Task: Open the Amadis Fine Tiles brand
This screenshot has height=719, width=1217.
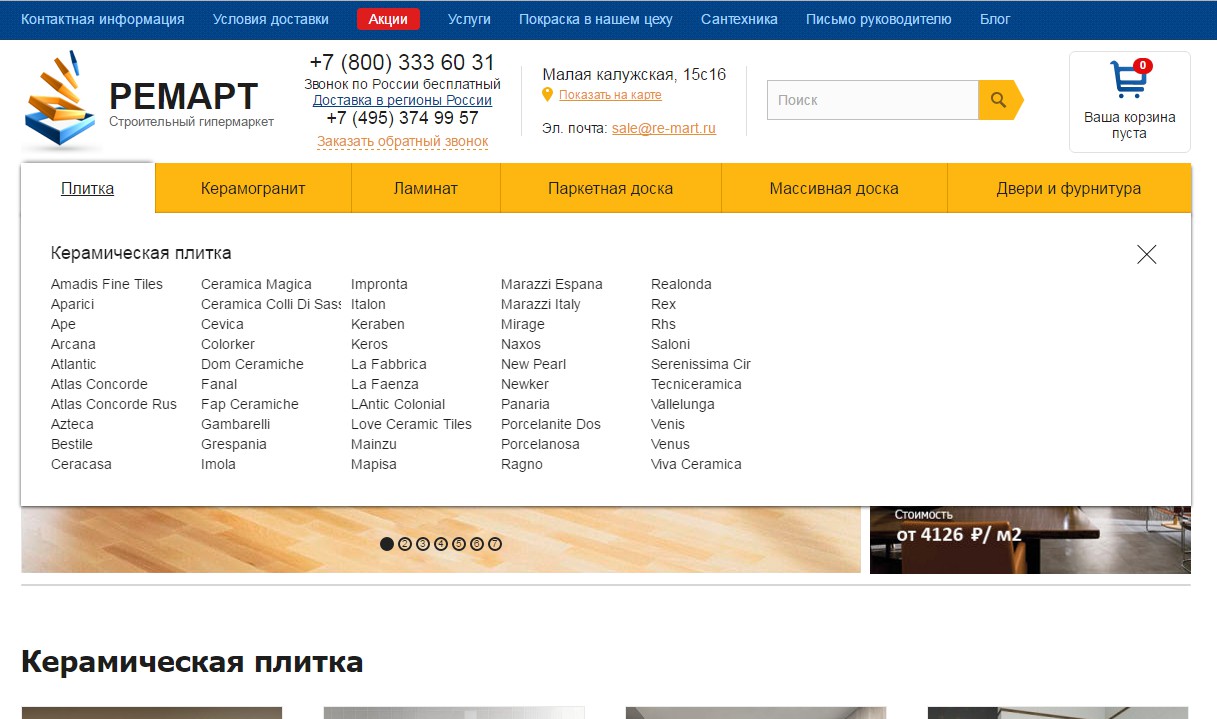Action: [107, 284]
